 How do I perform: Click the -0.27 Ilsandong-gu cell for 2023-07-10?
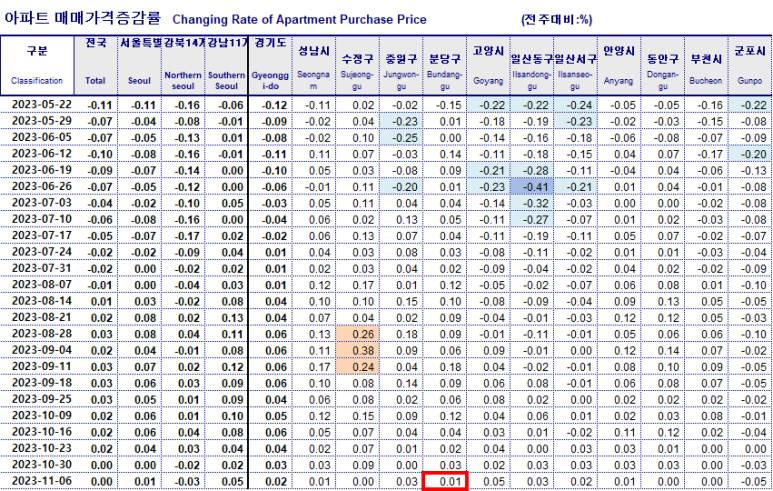coord(532,219)
